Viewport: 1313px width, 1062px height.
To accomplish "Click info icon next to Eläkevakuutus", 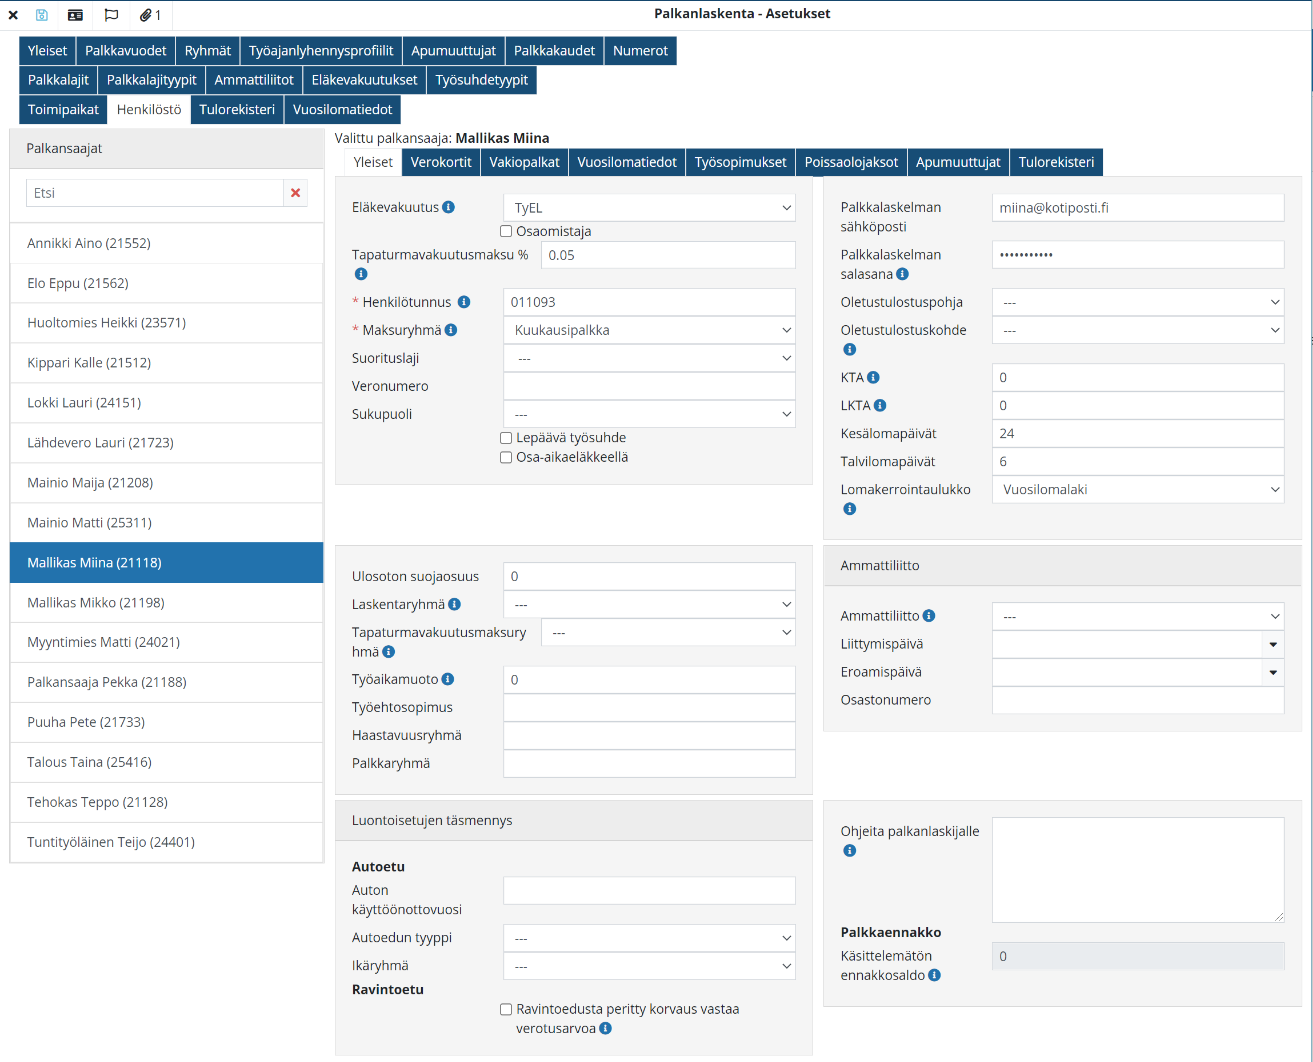I will [x=448, y=207].
